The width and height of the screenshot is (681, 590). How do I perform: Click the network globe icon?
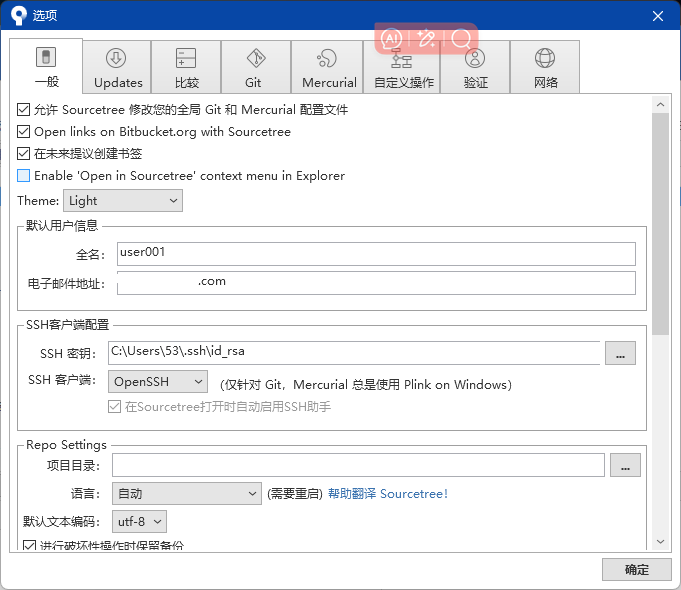pos(545,58)
